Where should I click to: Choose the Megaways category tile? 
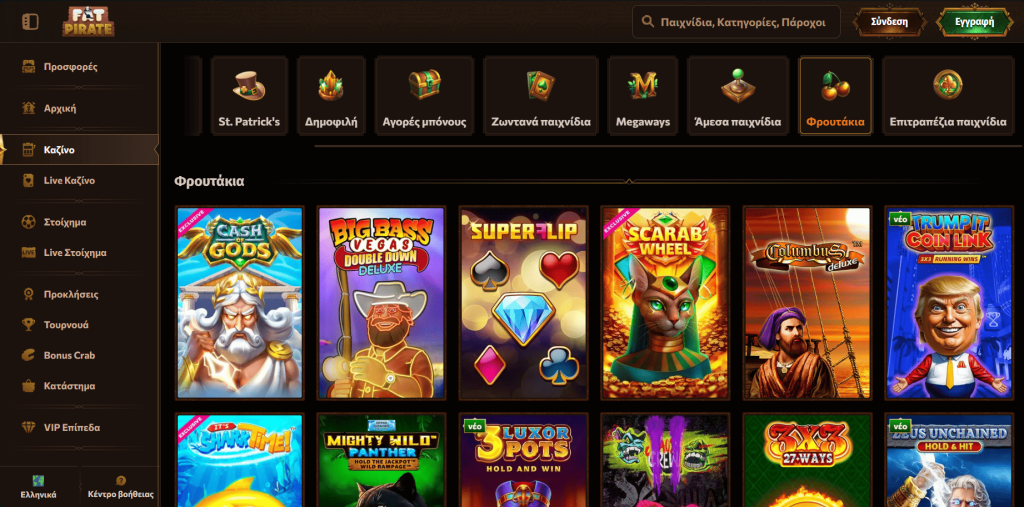[x=643, y=96]
